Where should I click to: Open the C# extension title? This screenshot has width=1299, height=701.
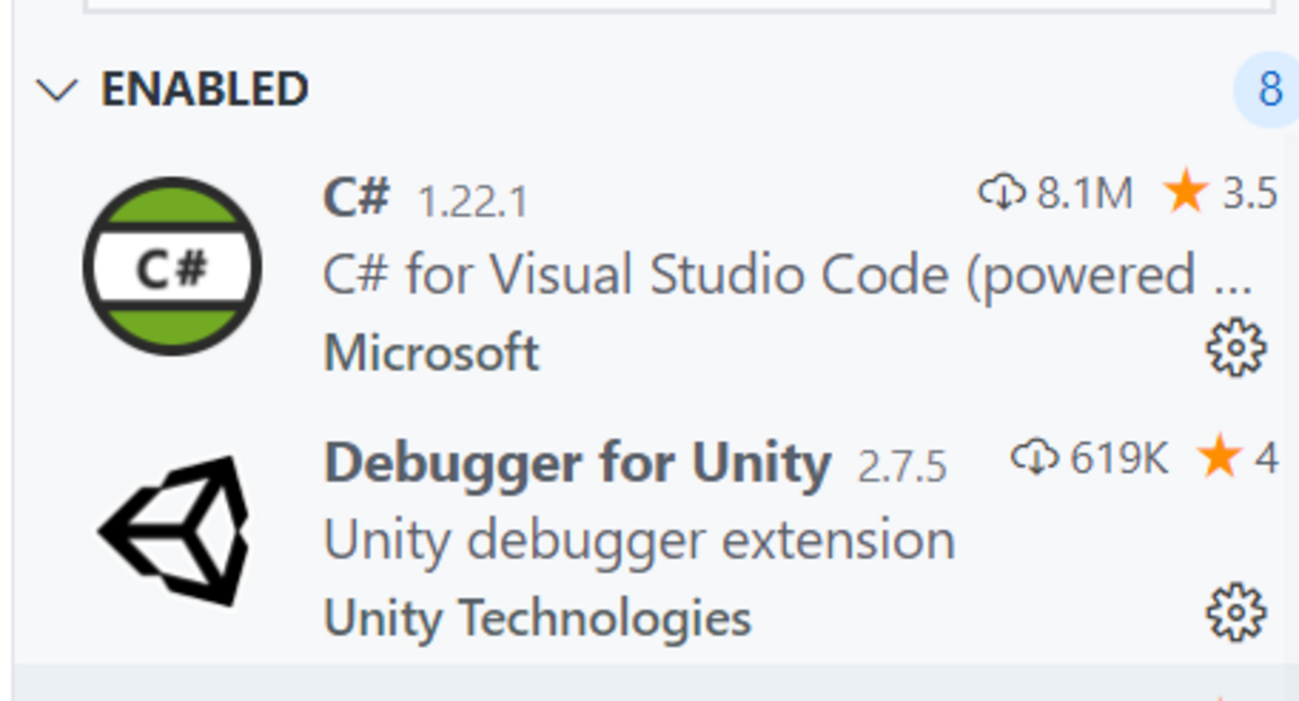pyautogui.click(x=356, y=197)
